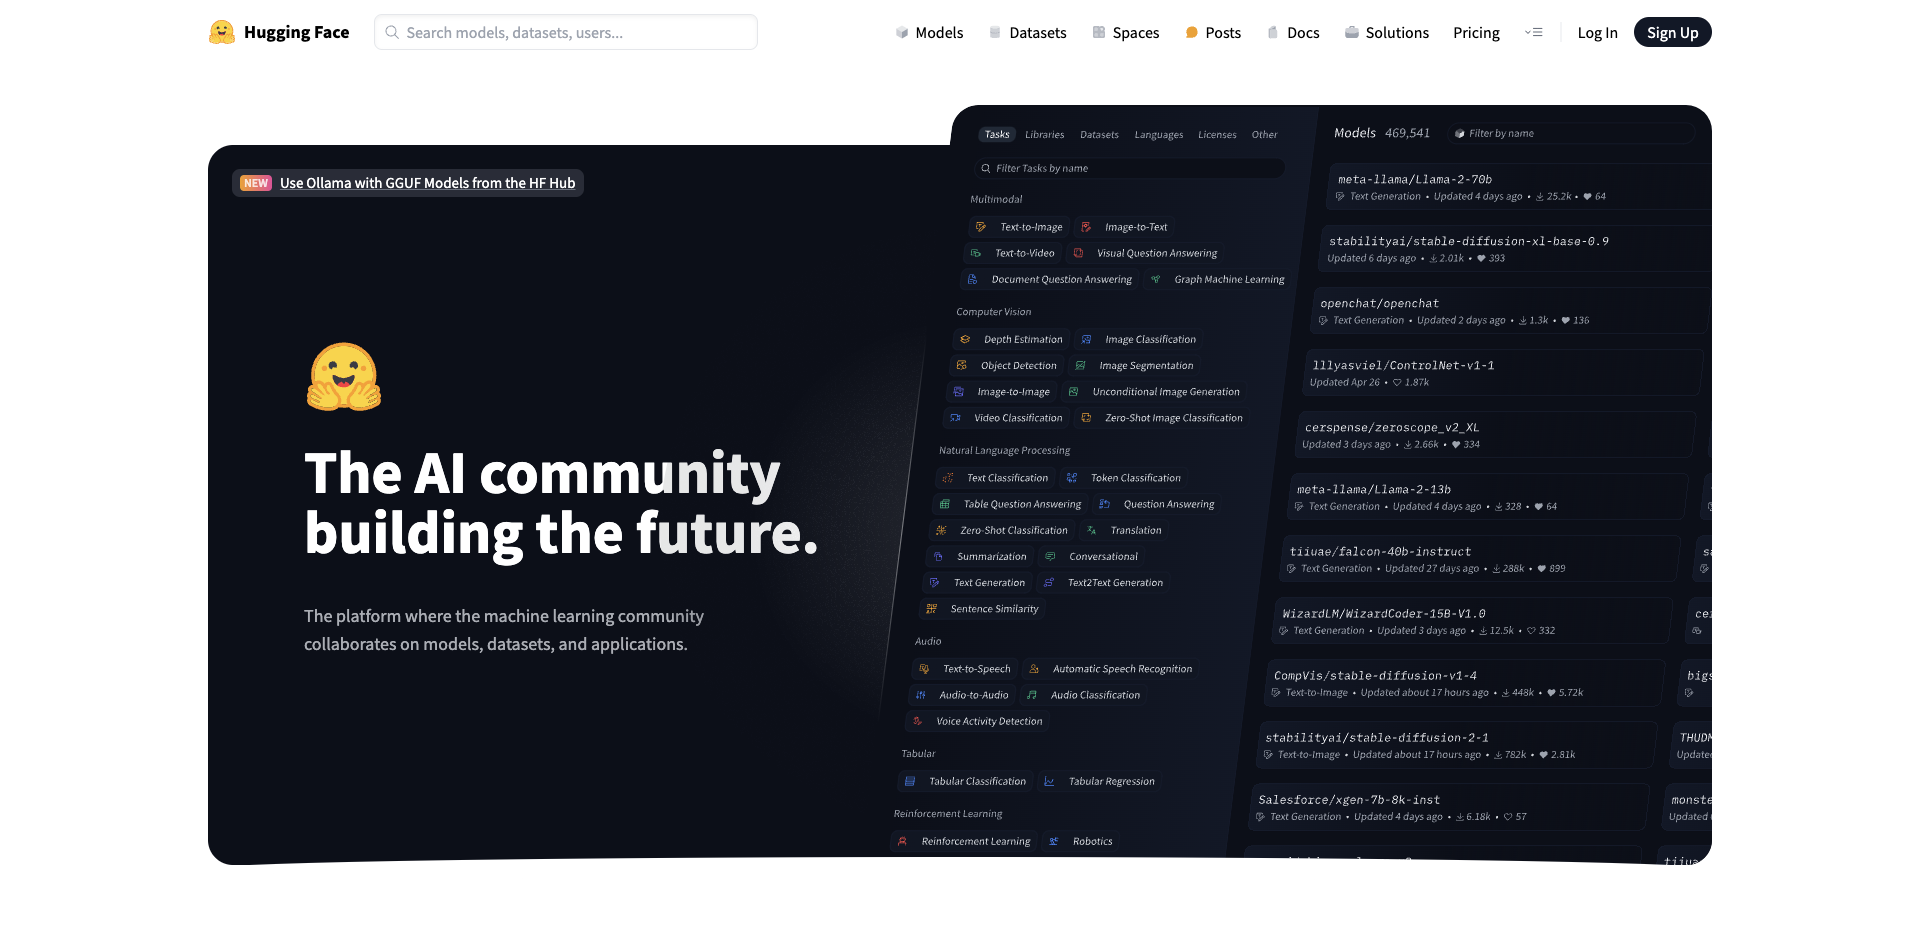Go to Spaces in top navigation
1920x941 pixels.
tap(1126, 33)
